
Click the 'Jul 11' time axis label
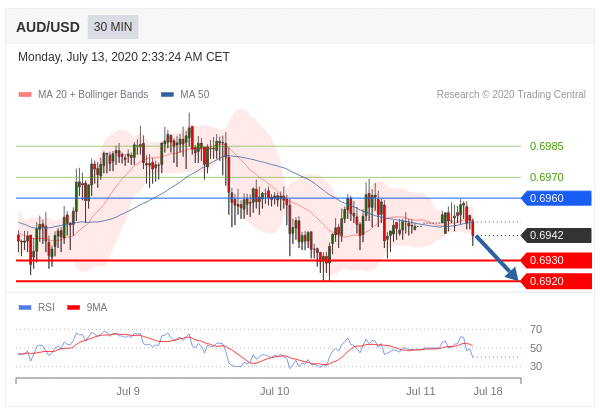(421, 391)
